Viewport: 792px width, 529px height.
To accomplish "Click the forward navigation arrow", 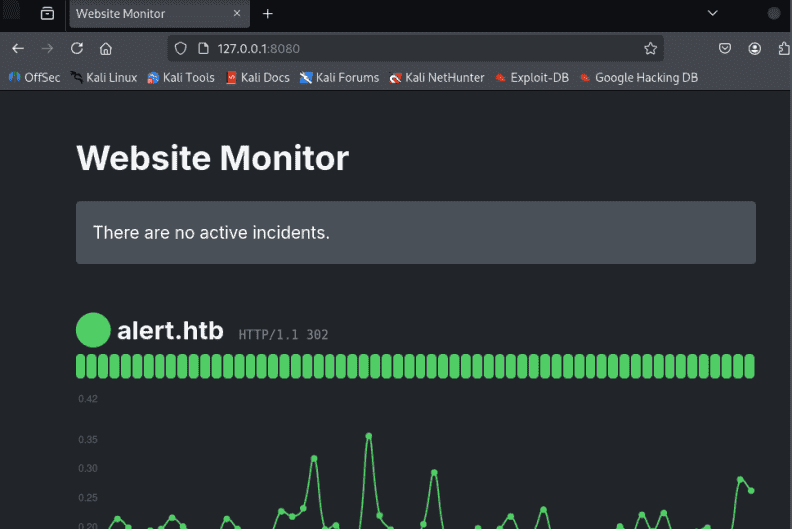I will 47,49.
